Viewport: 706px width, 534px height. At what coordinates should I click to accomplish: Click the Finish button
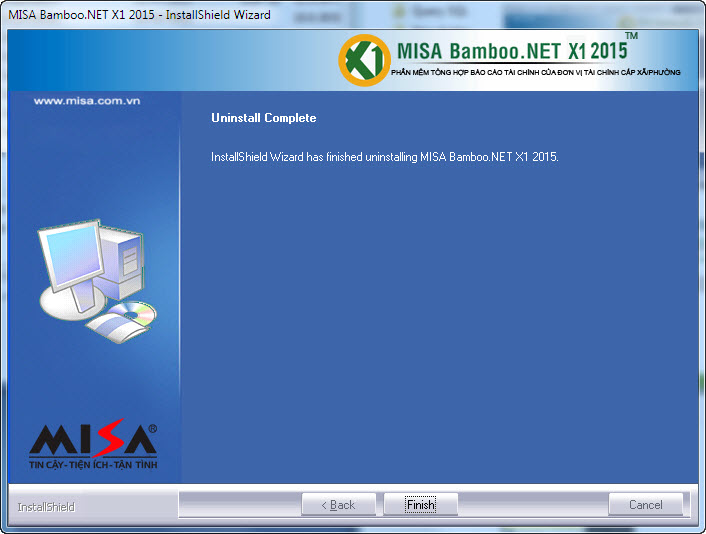[421, 504]
